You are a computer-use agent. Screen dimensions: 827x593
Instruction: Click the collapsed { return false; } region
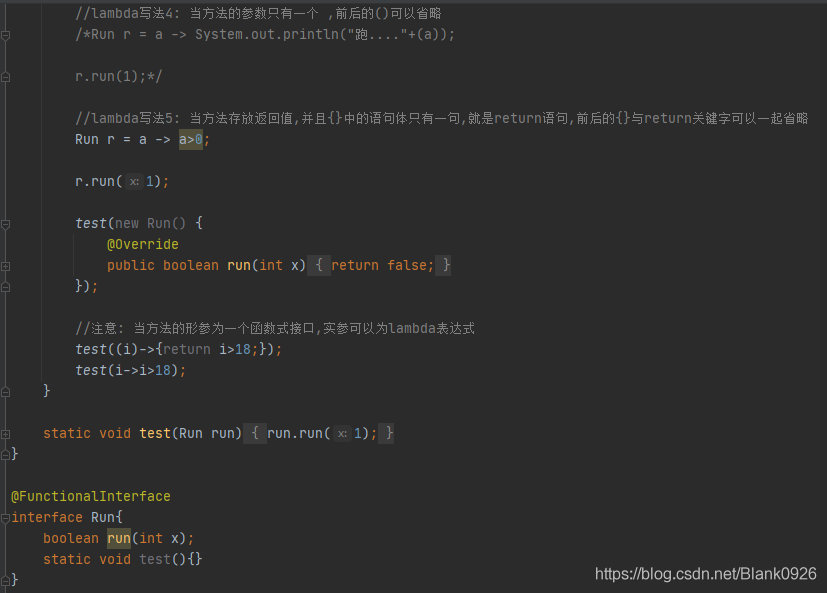click(379, 265)
